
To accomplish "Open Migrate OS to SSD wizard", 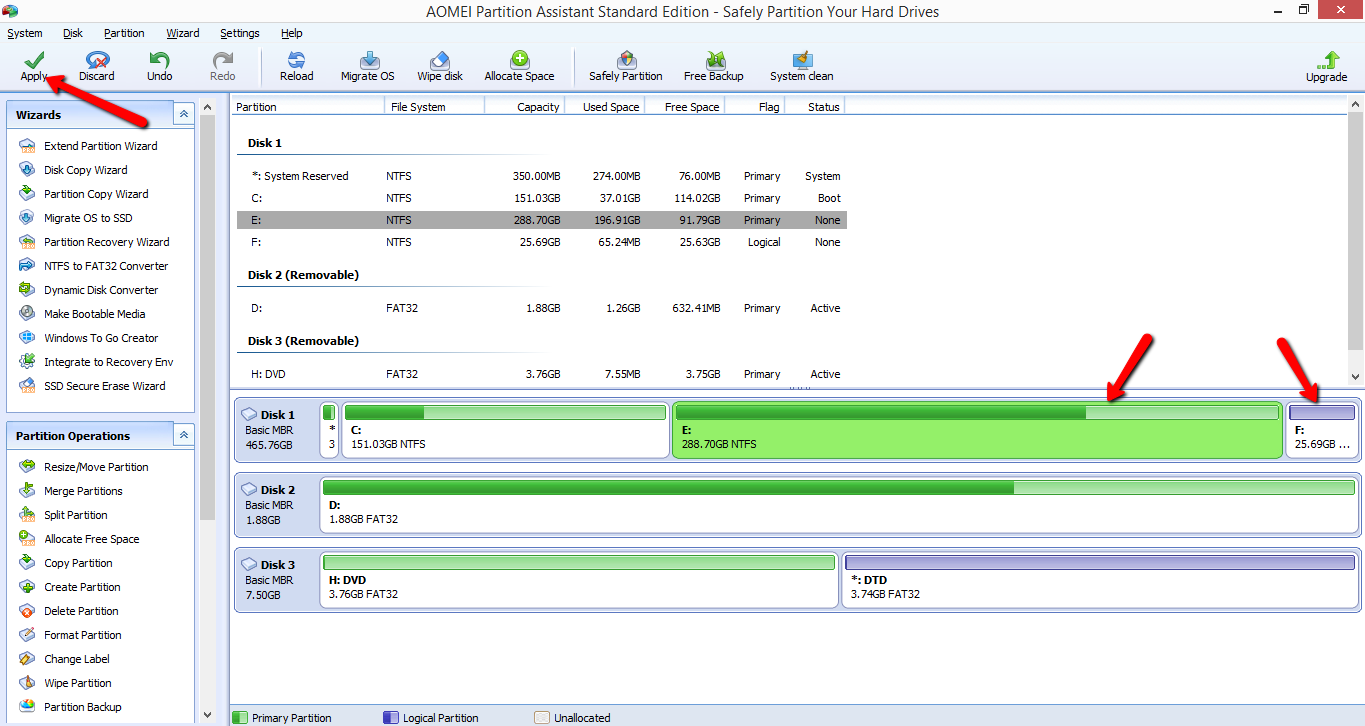I will 88,218.
